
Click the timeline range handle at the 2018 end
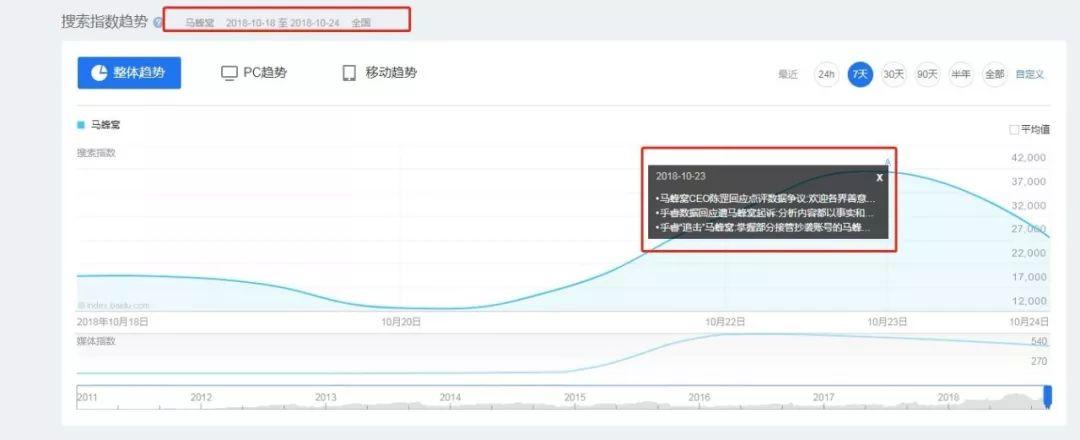pyautogui.click(x=1048, y=396)
